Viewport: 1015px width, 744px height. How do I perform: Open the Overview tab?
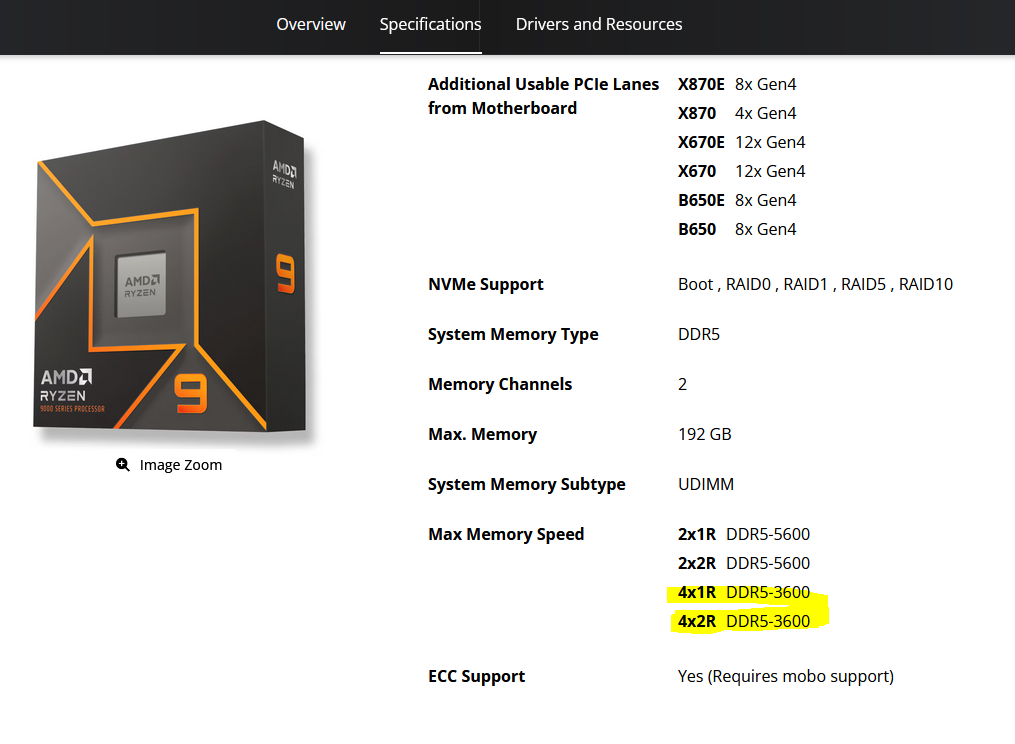311,25
